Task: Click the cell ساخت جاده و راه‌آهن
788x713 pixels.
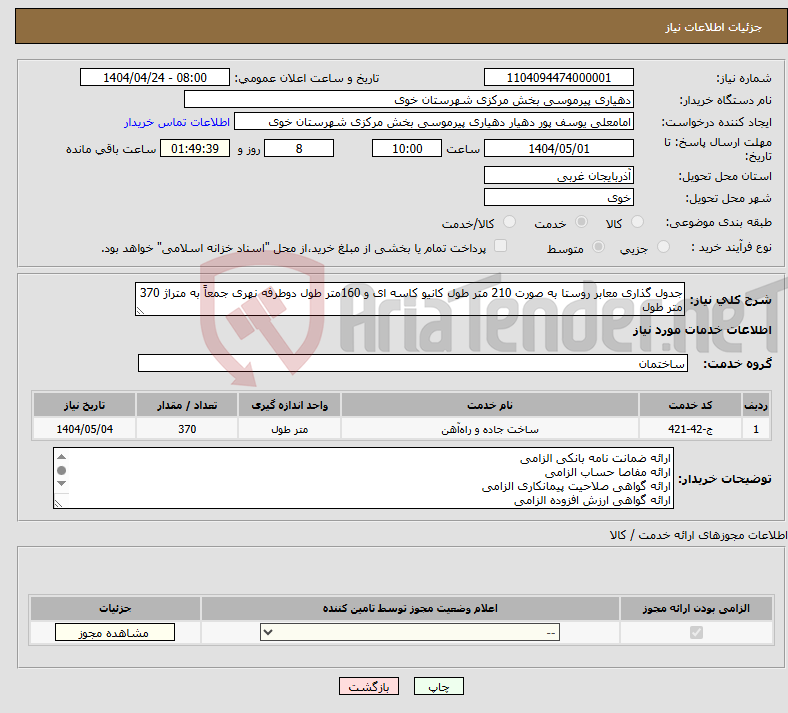Action: tap(490, 429)
